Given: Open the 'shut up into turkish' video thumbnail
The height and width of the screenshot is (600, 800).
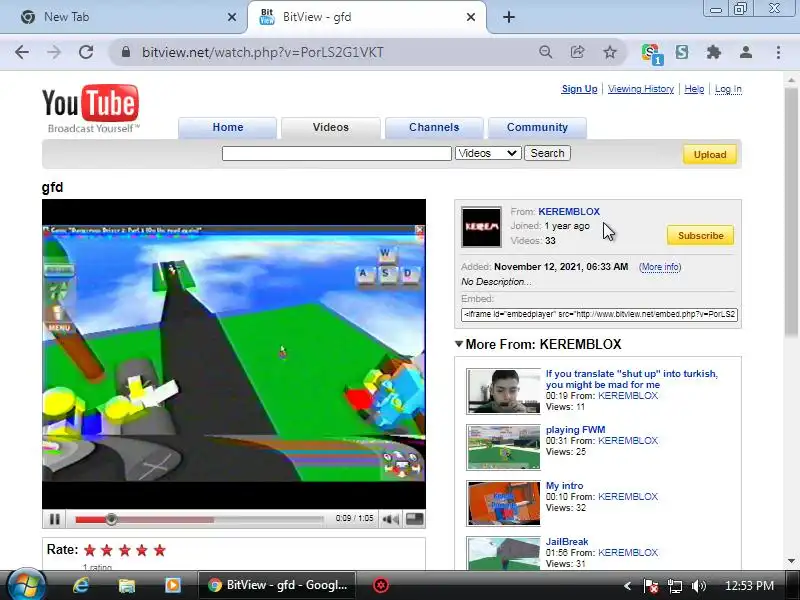Looking at the screenshot, I should click(504, 391).
